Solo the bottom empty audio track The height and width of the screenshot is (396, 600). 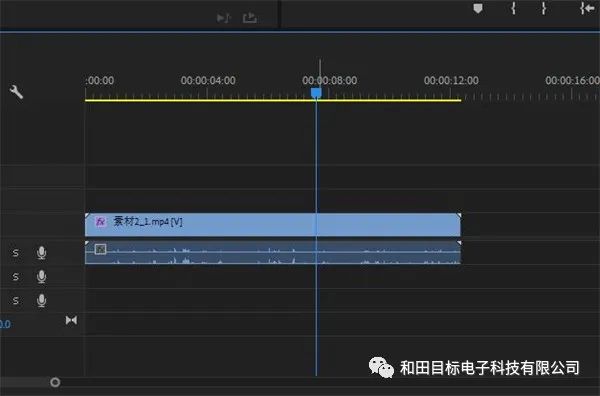click(x=15, y=301)
